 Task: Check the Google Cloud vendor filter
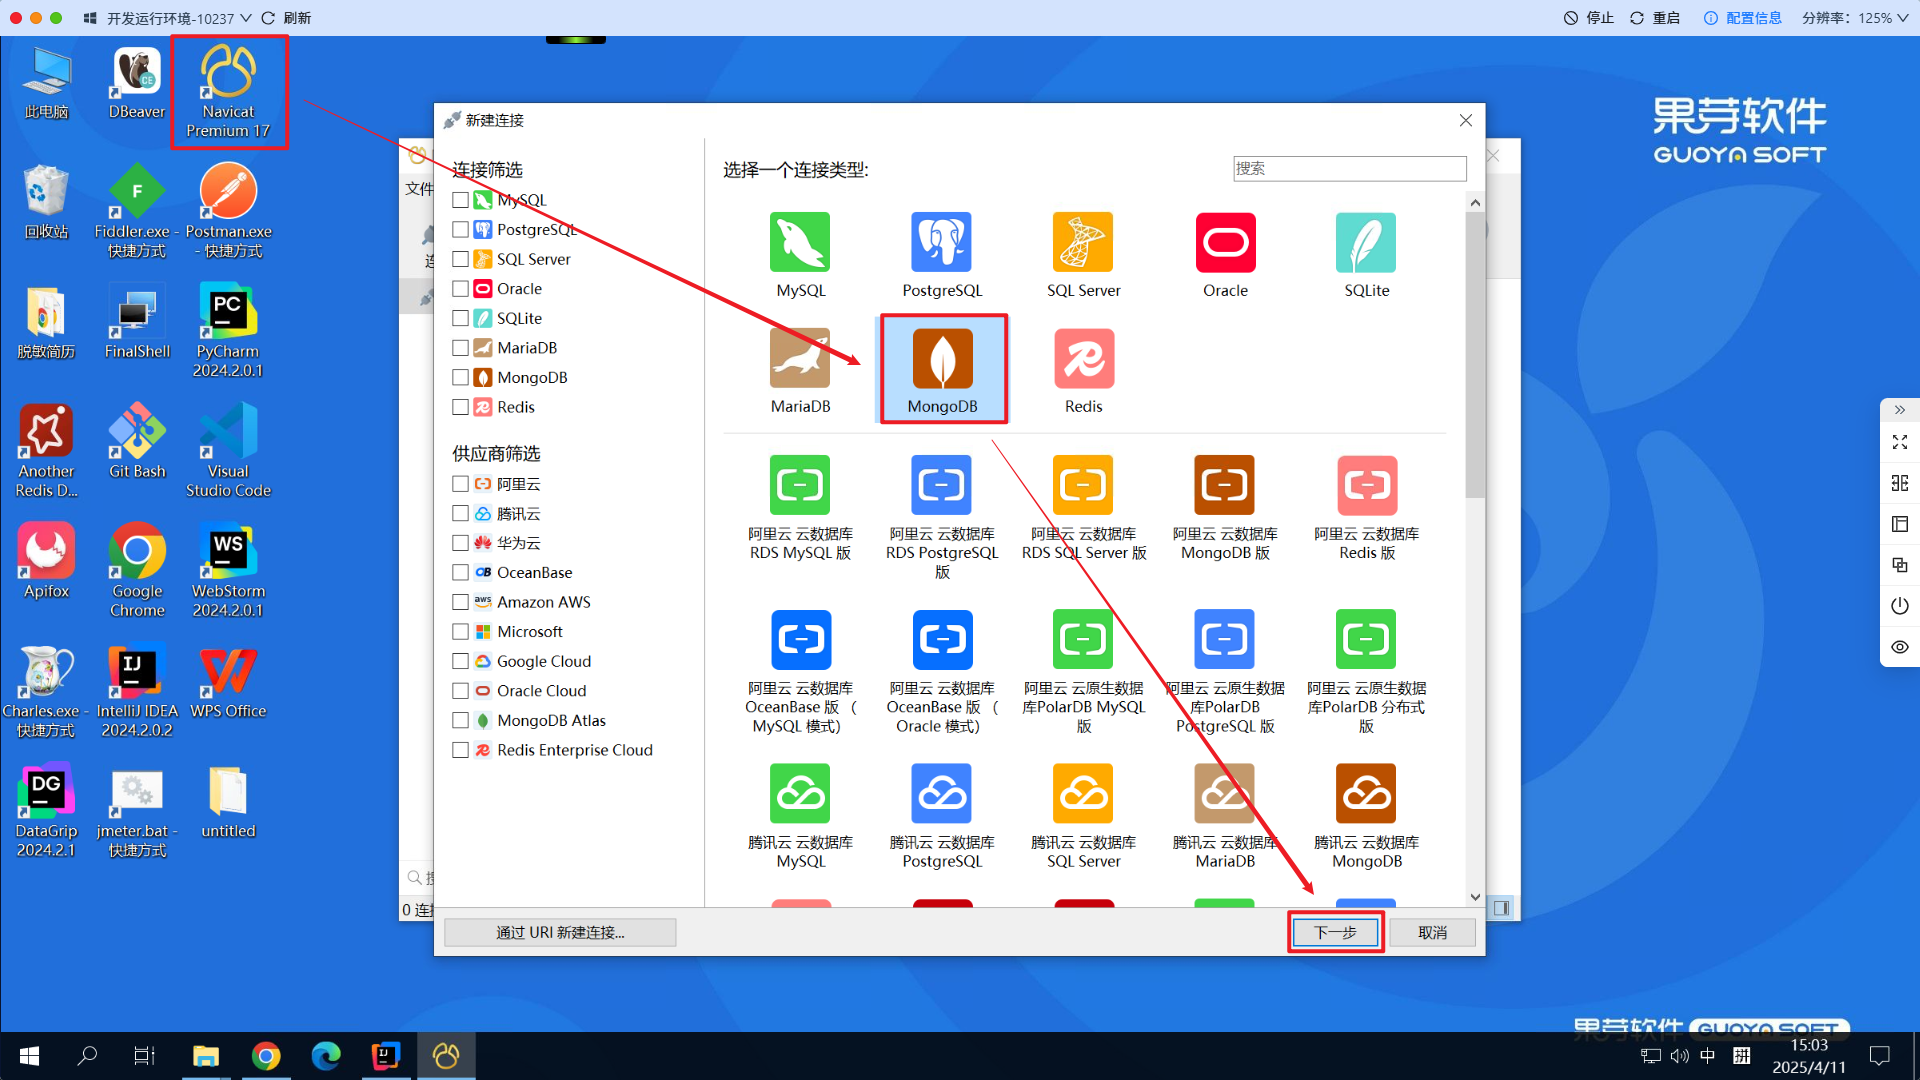(460, 661)
